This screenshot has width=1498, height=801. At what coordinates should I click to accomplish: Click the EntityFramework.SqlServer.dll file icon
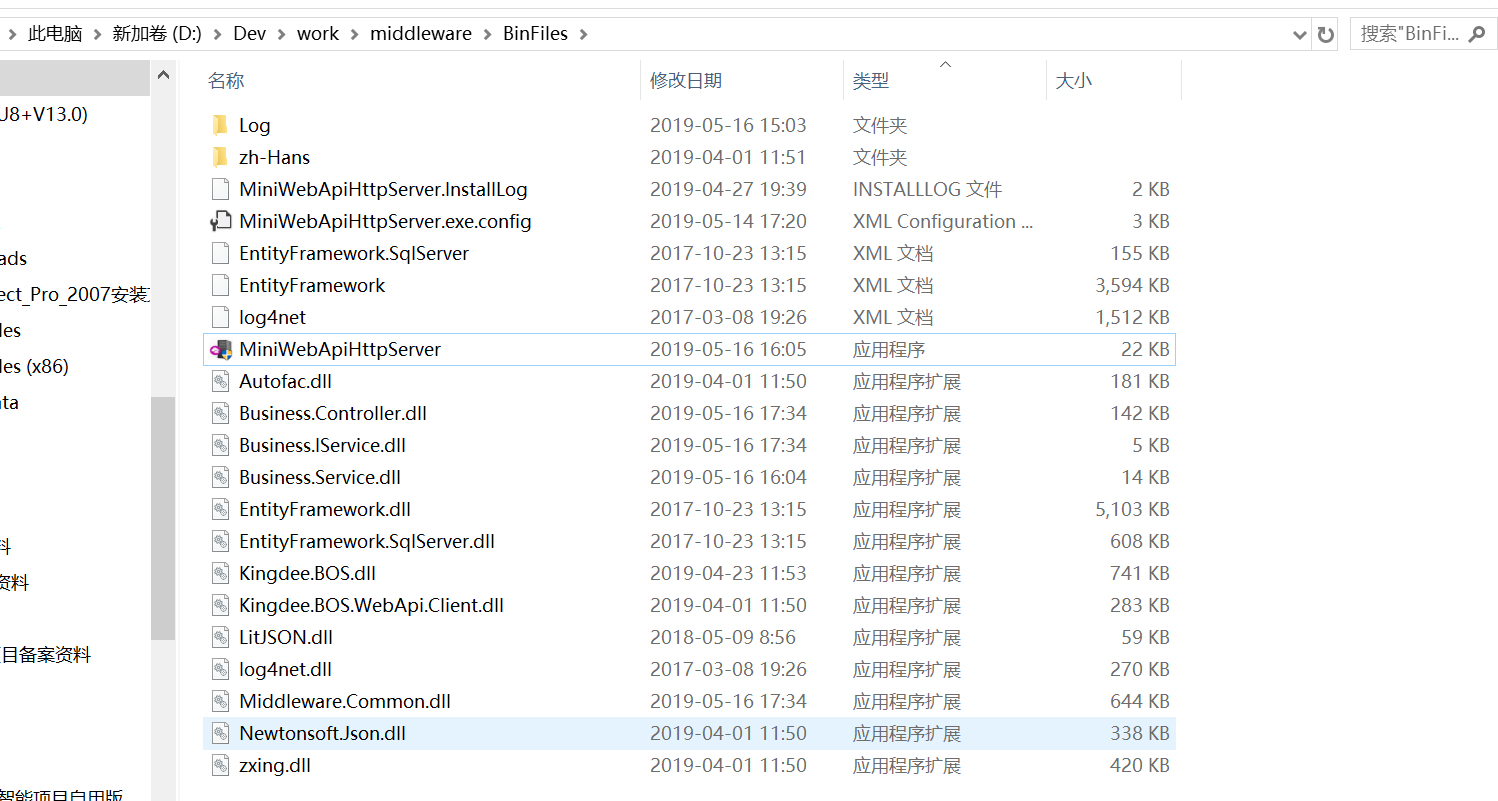(x=221, y=541)
